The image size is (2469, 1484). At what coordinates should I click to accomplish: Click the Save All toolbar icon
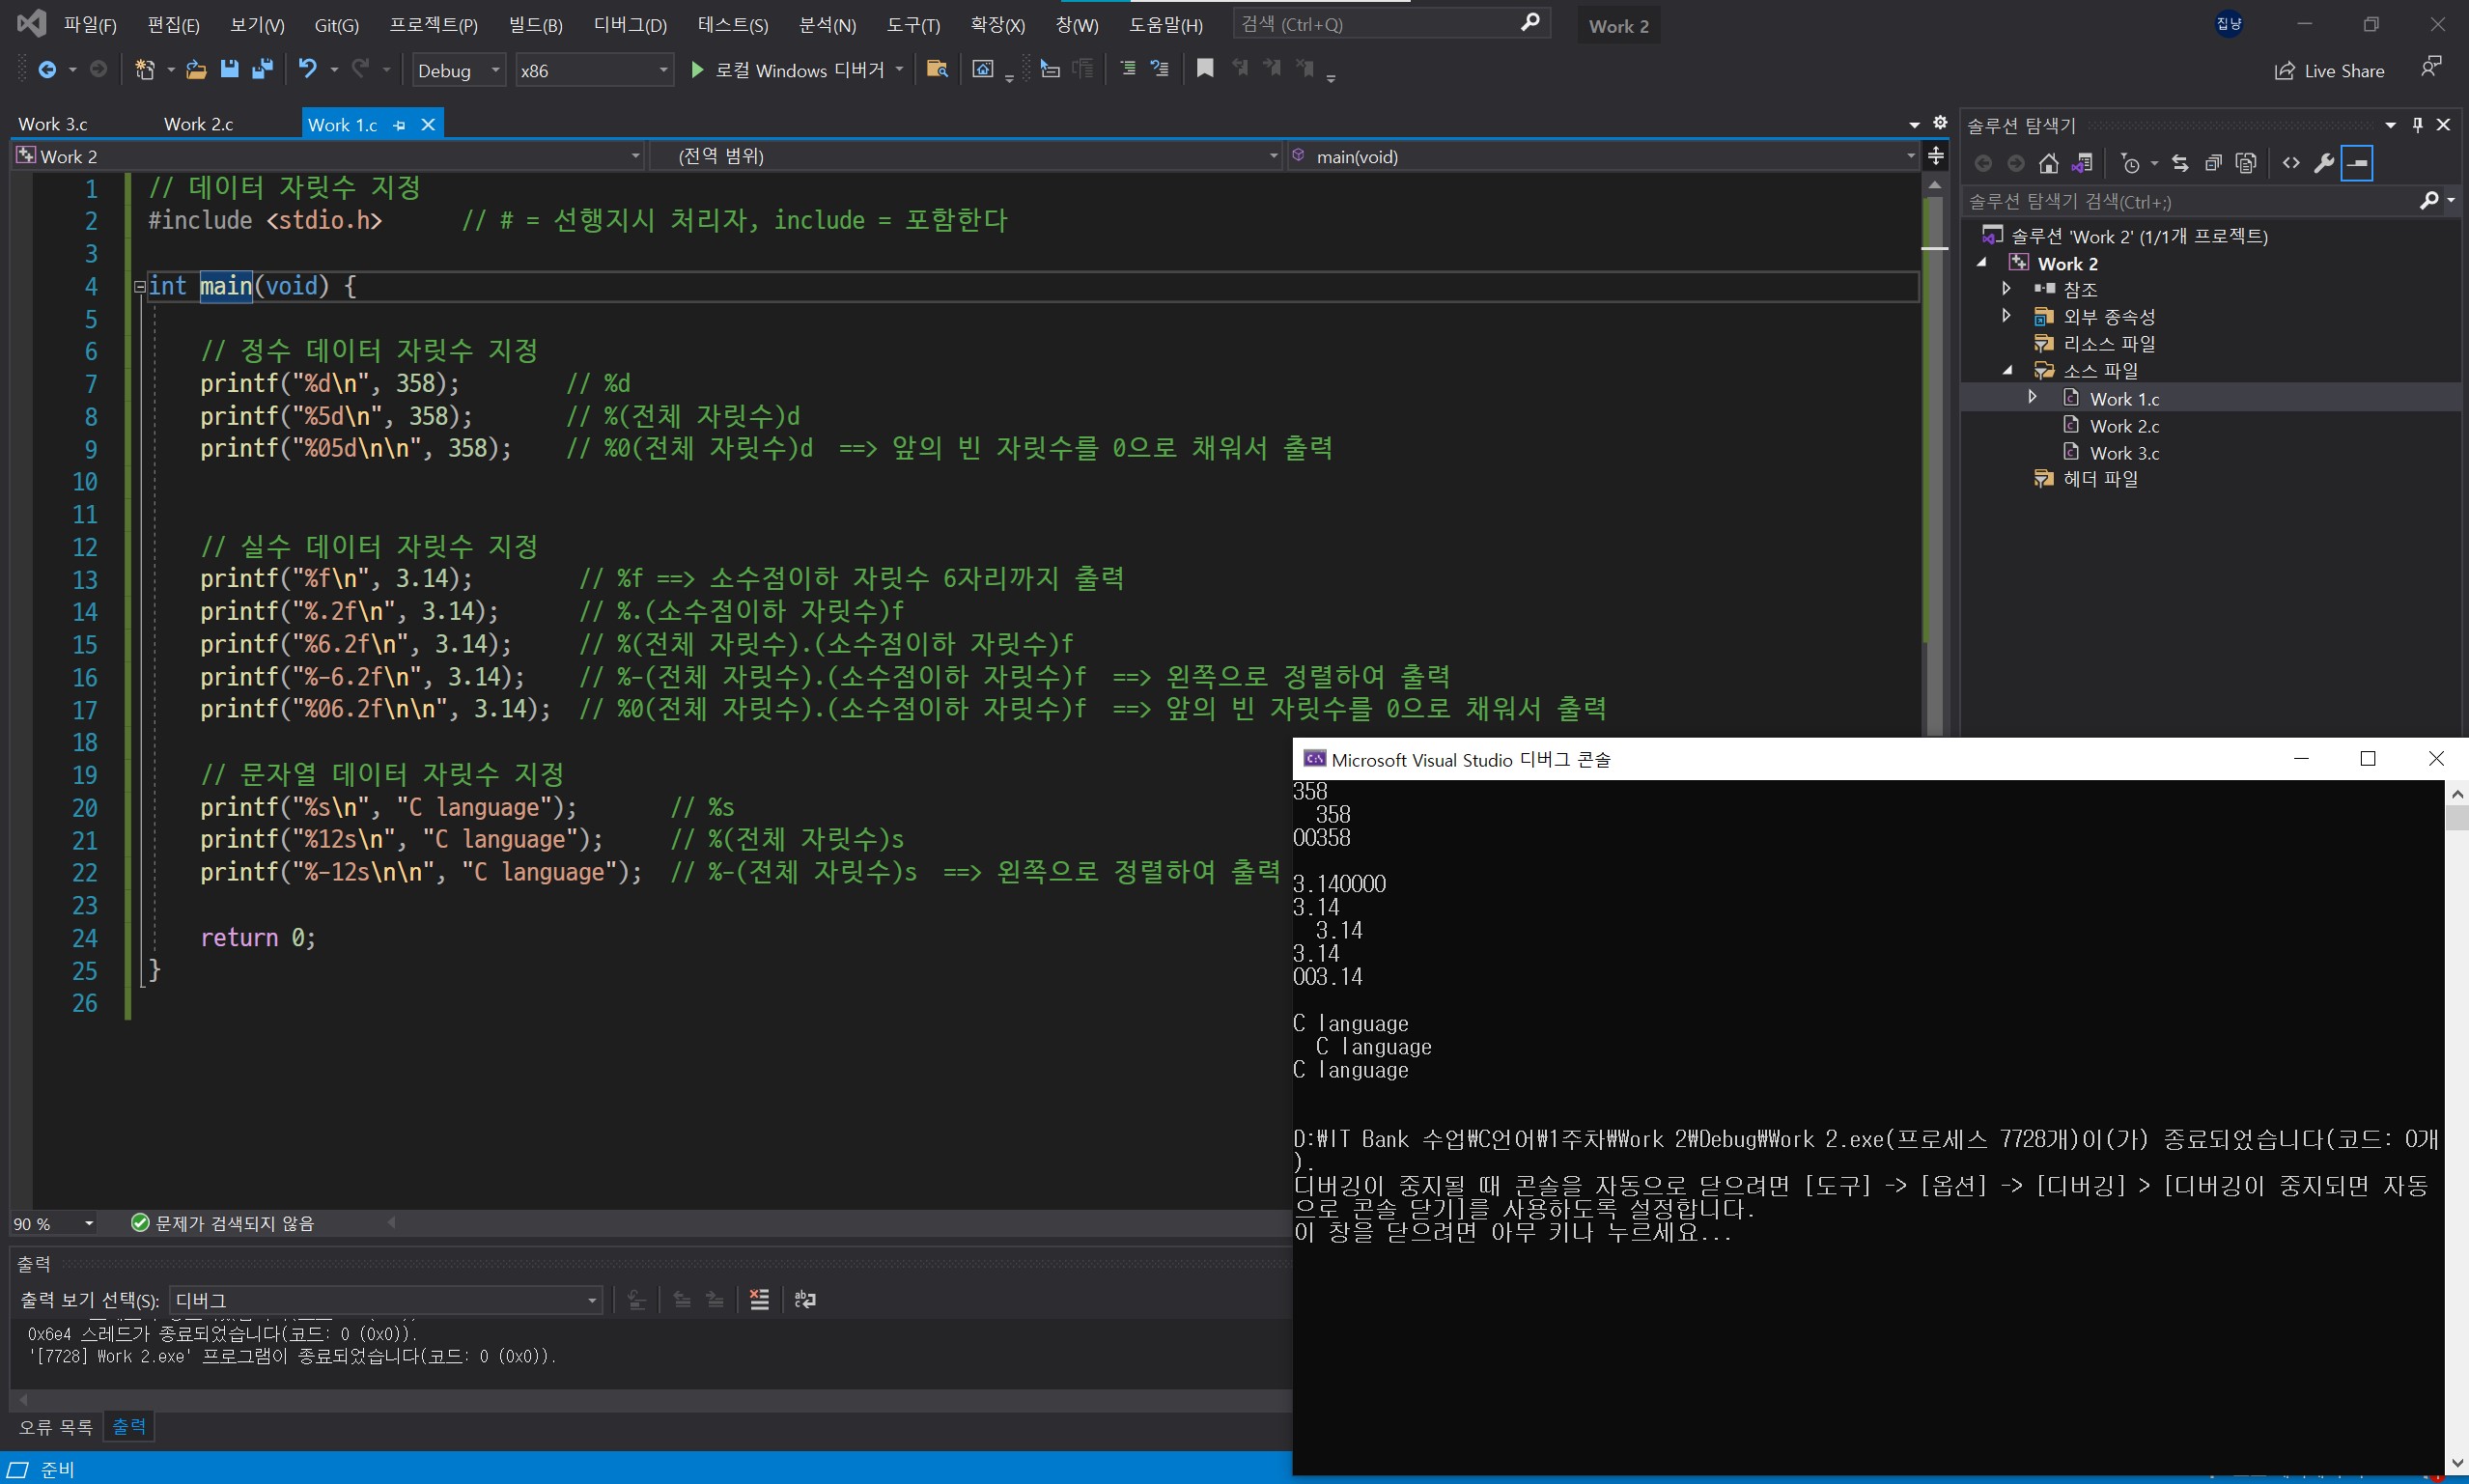point(263,69)
